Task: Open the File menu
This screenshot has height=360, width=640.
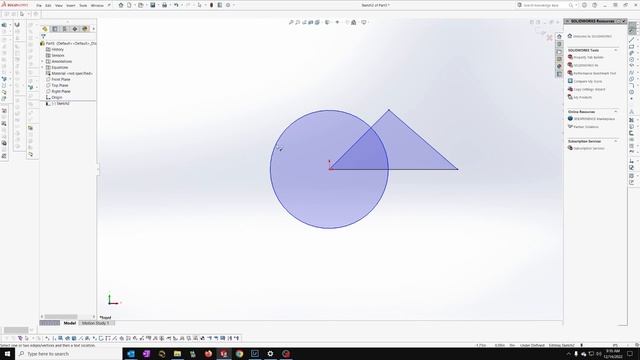Action: [39, 5]
